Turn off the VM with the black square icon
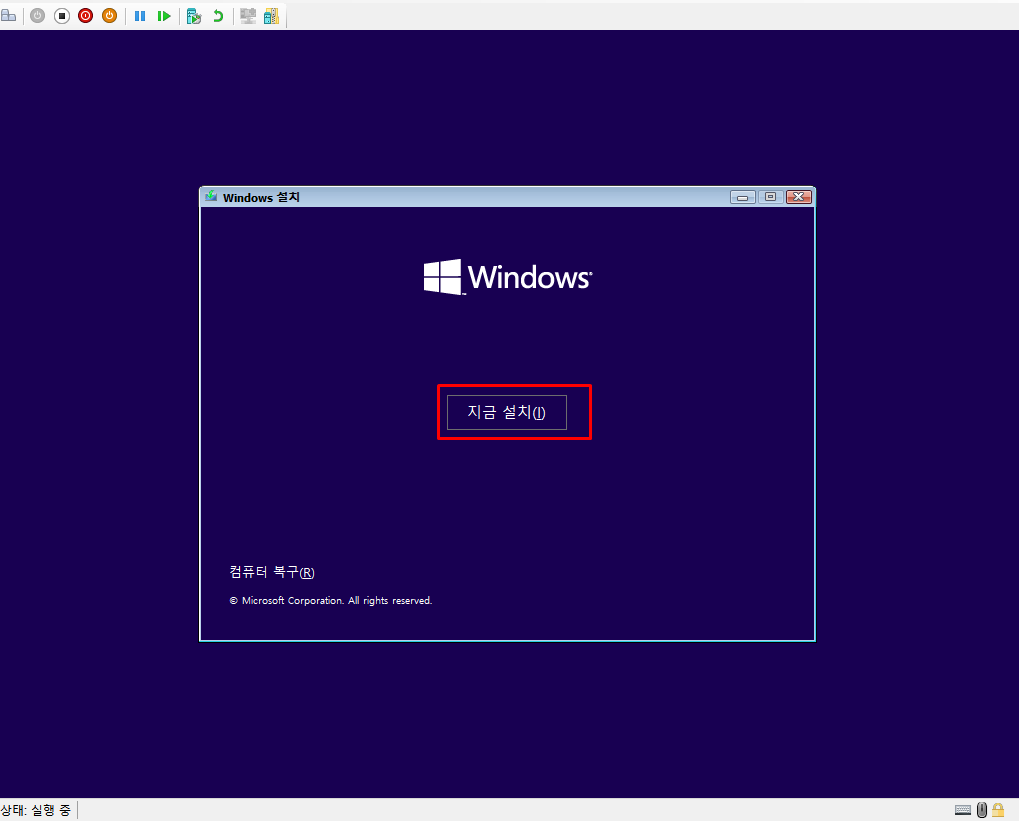 pyautogui.click(x=62, y=16)
